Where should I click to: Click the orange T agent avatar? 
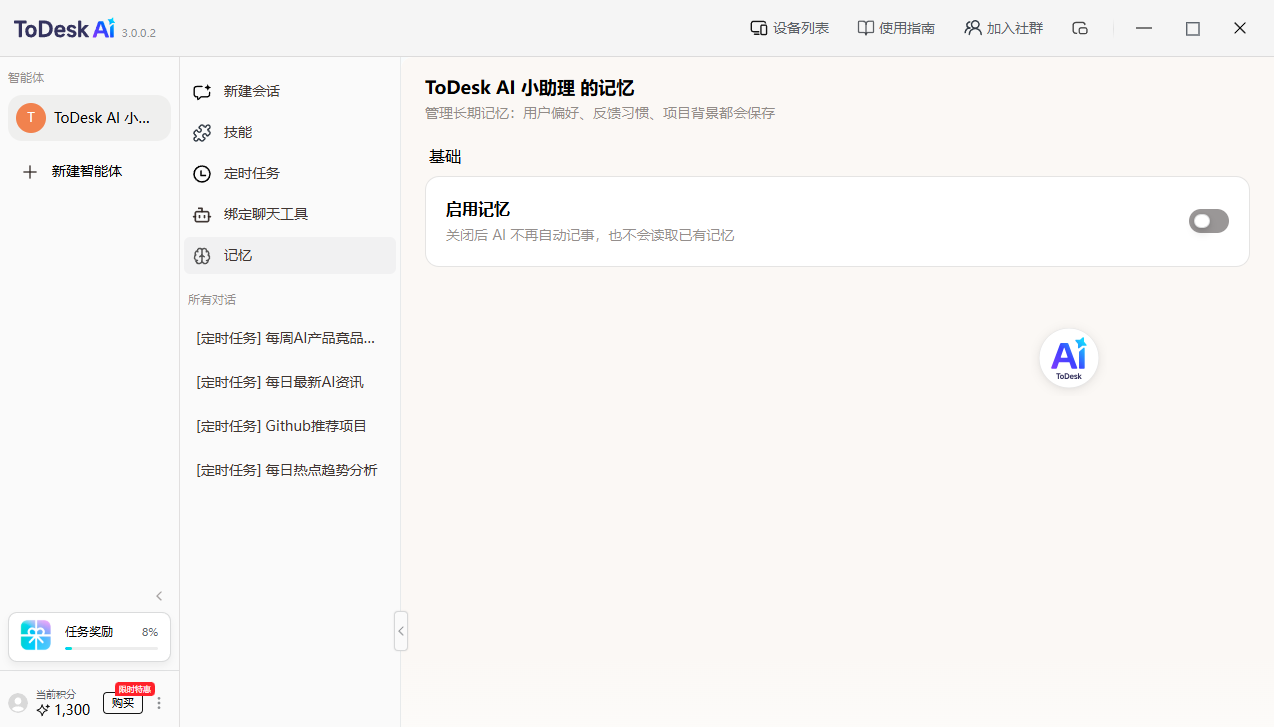[x=31, y=118]
